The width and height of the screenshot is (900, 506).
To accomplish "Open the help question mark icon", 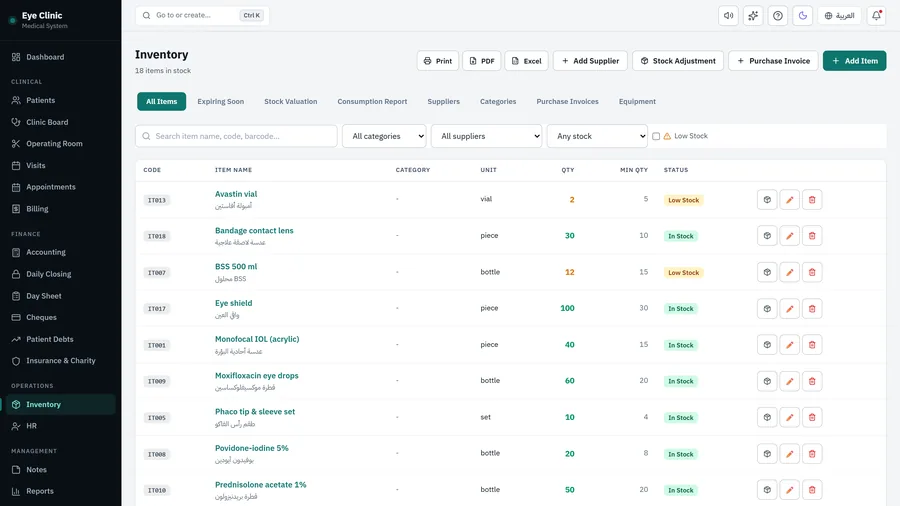I will point(778,15).
